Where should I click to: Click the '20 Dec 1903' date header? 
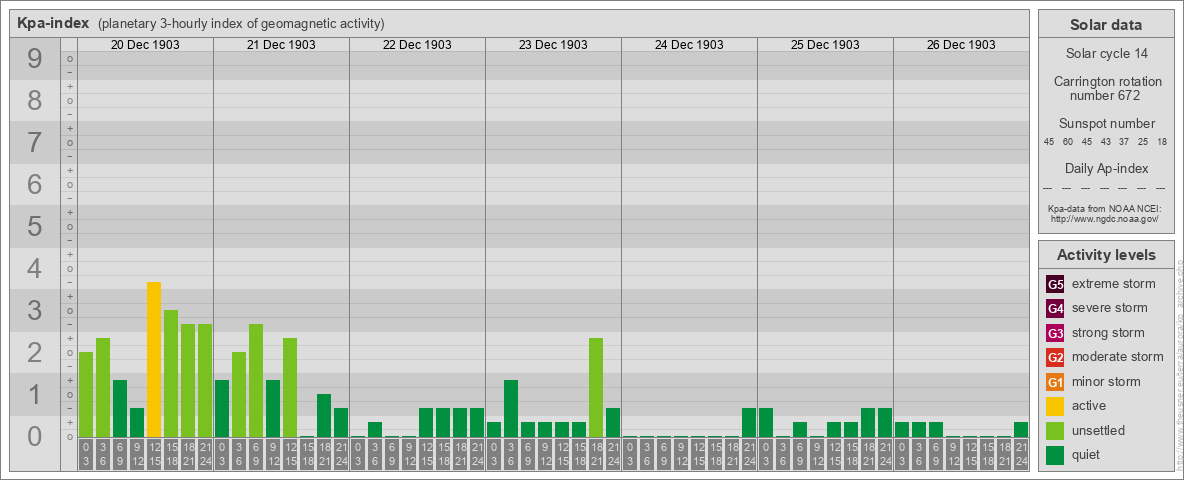pyautogui.click(x=145, y=45)
